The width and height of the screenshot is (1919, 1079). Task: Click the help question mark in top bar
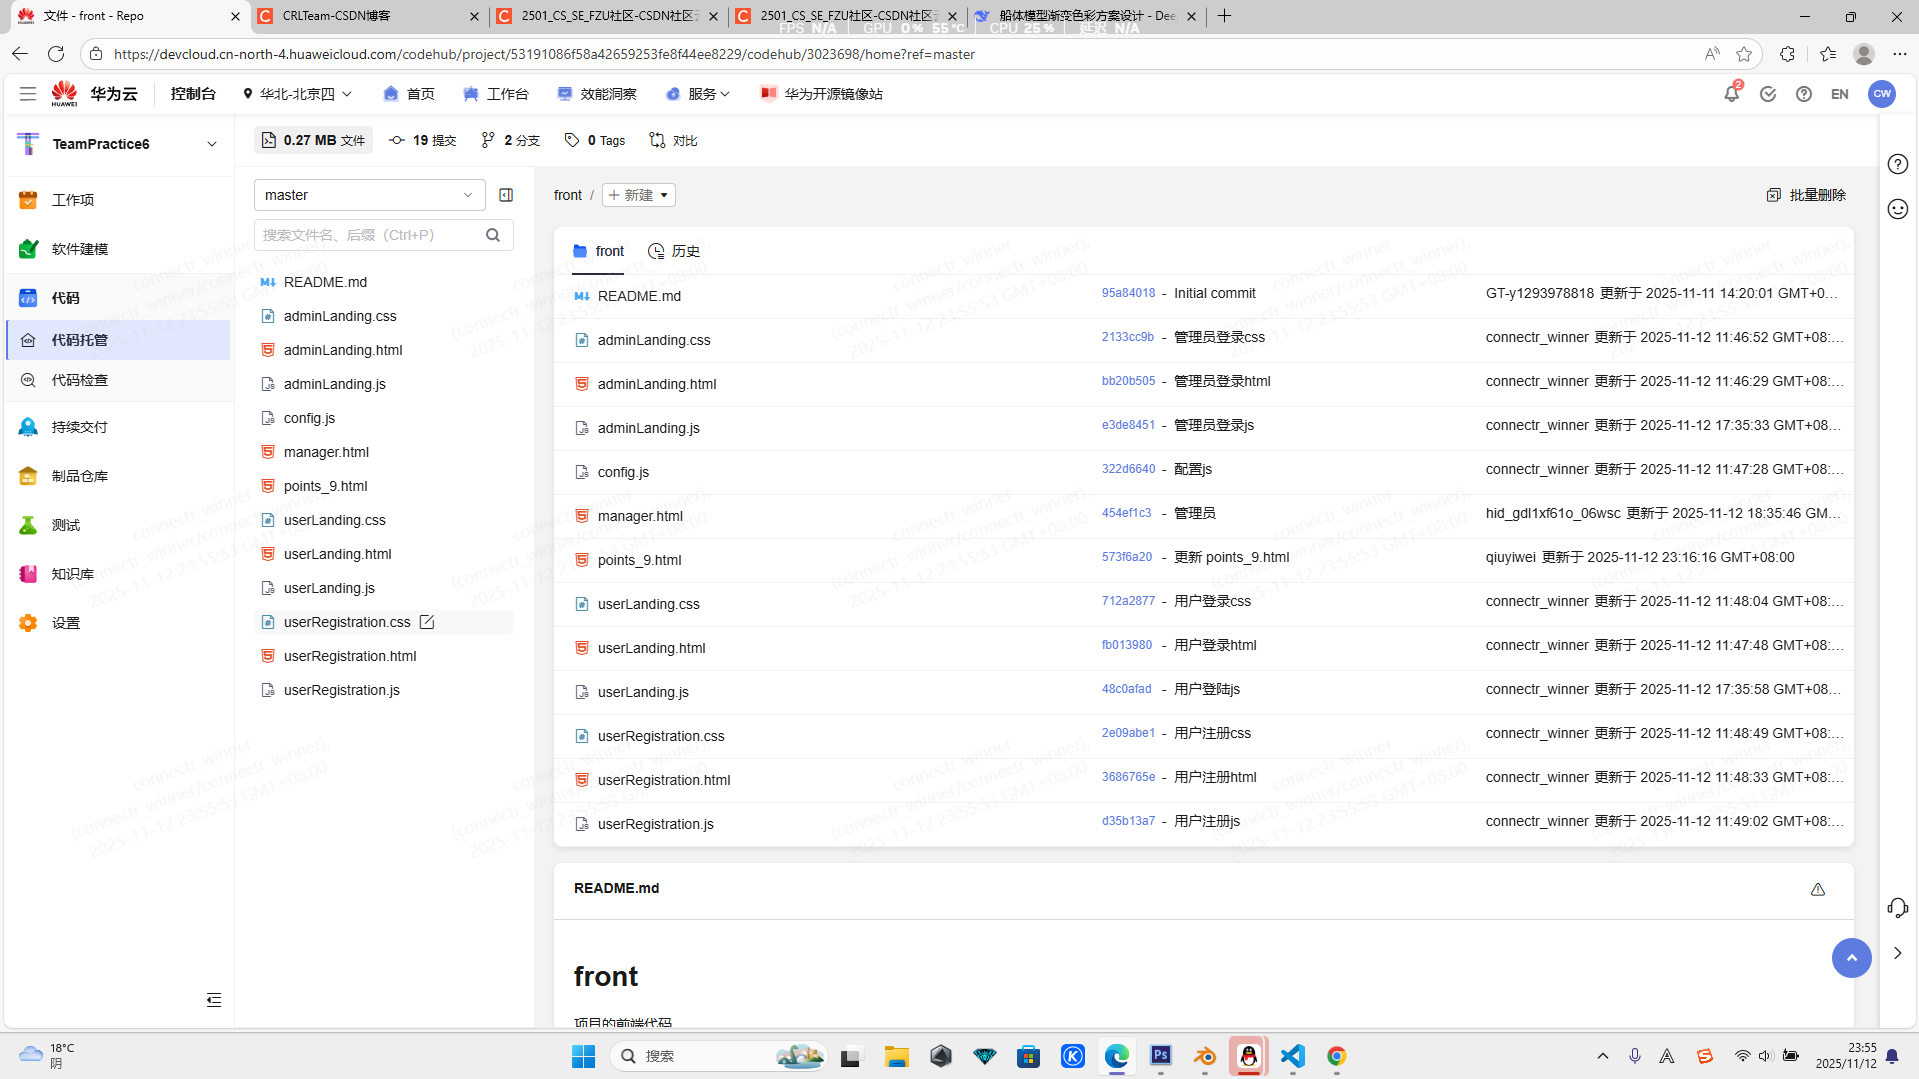pyautogui.click(x=1803, y=94)
